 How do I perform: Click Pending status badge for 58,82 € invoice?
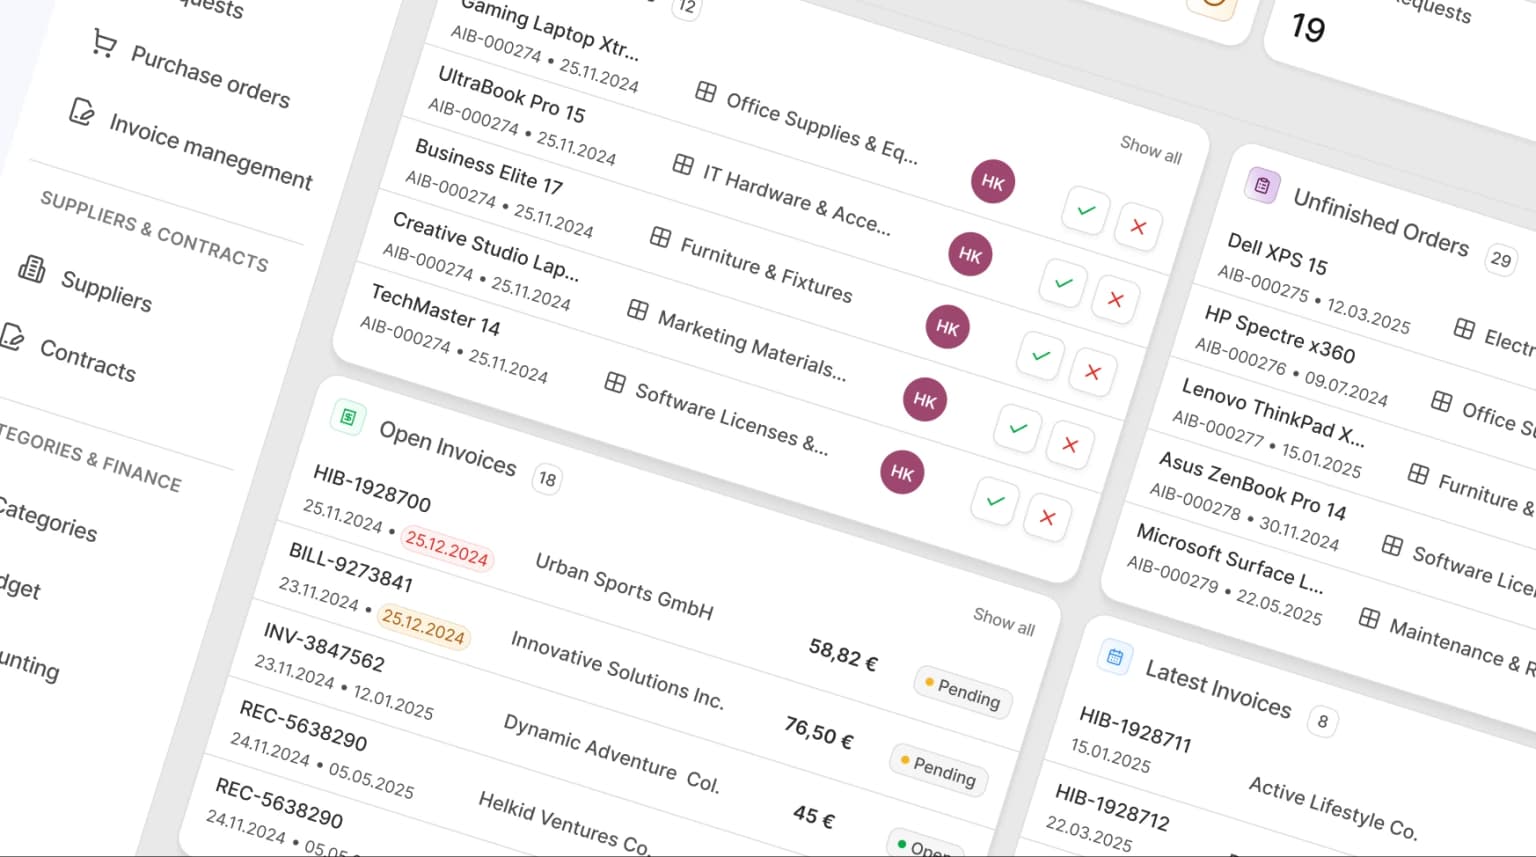(963, 692)
